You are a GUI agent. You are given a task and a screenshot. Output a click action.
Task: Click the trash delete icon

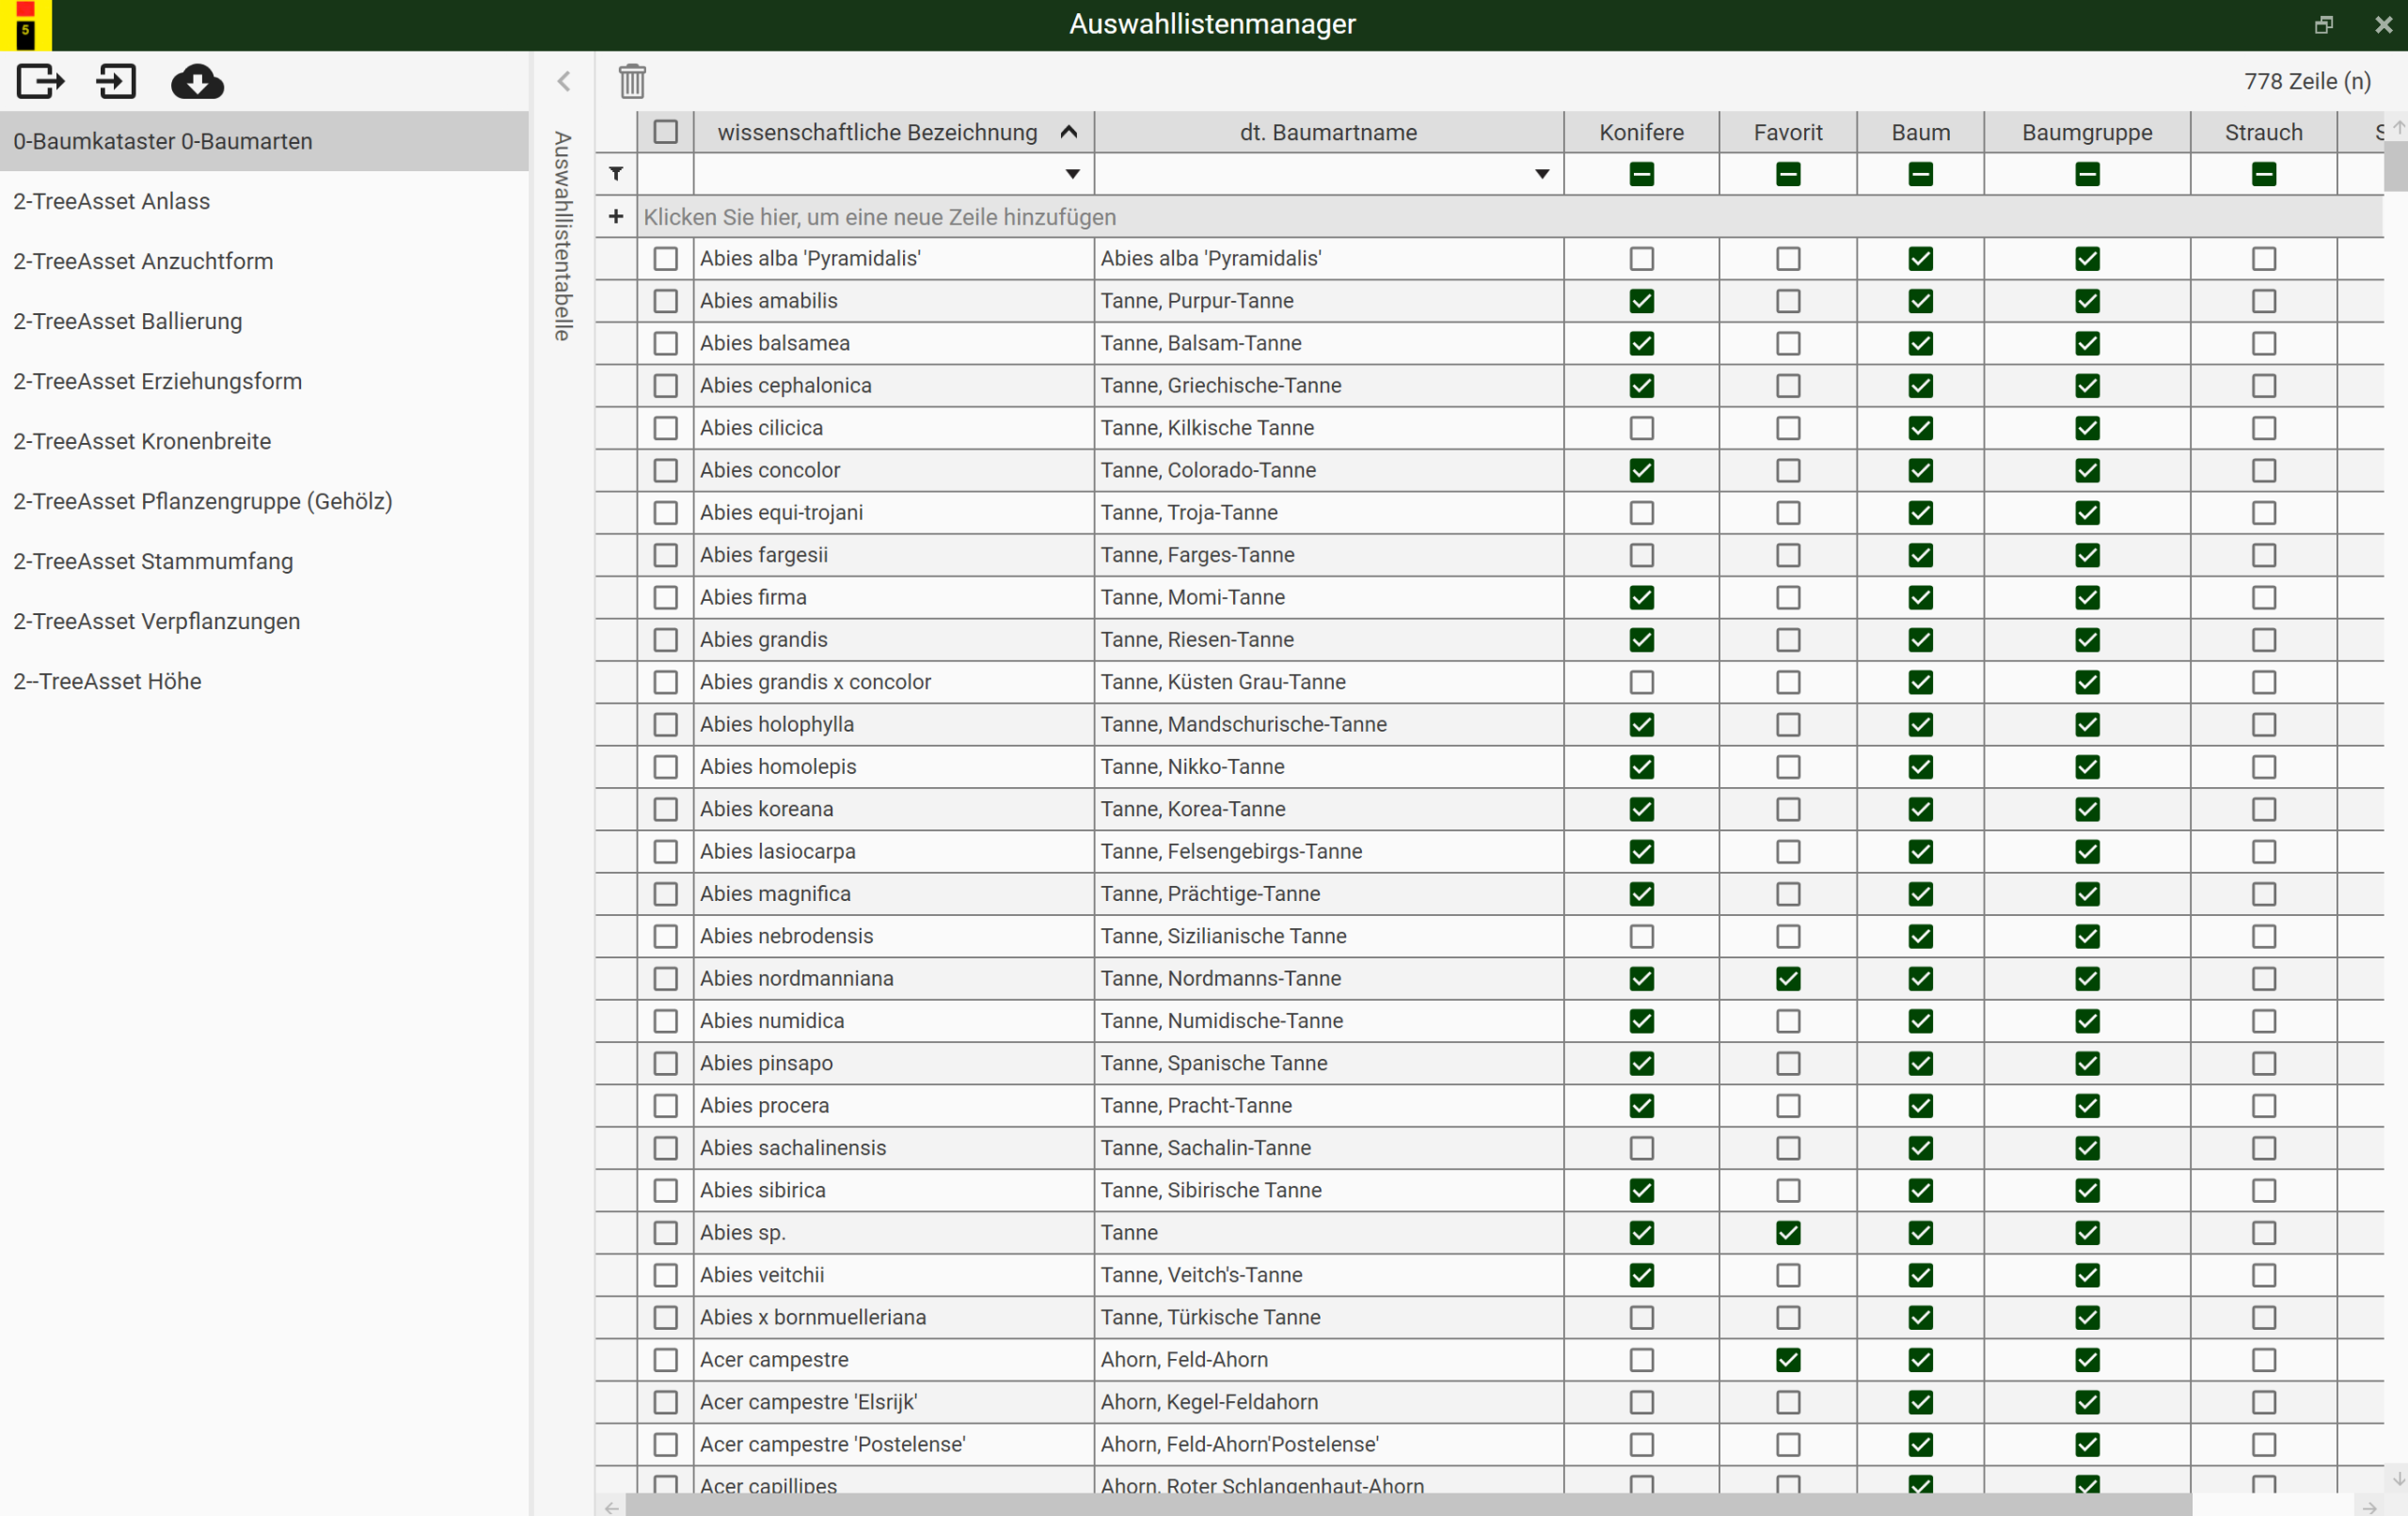pyautogui.click(x=632, y=81)
